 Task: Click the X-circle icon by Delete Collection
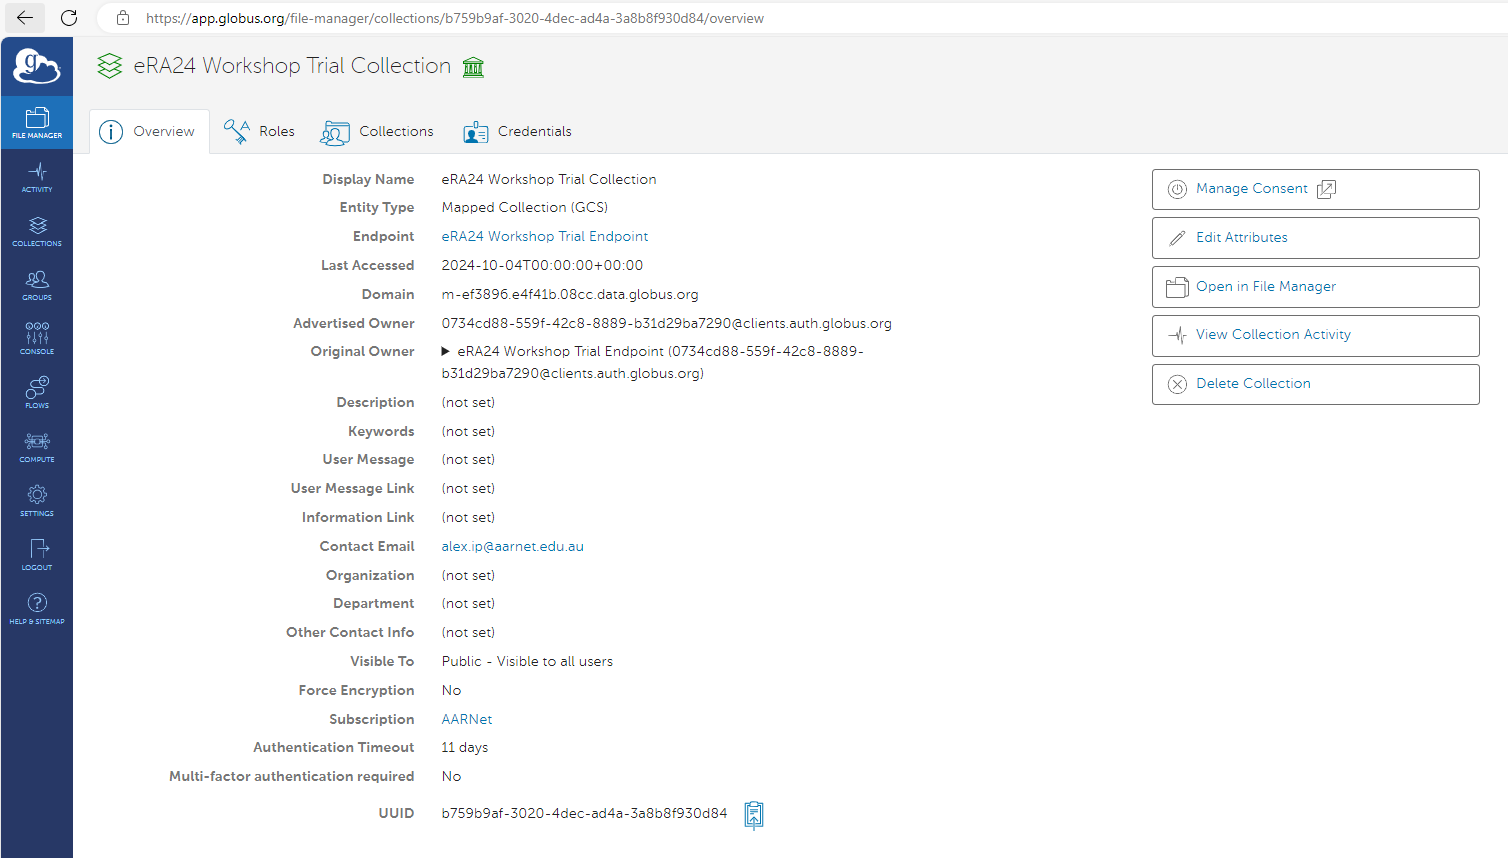point(1178,384)
